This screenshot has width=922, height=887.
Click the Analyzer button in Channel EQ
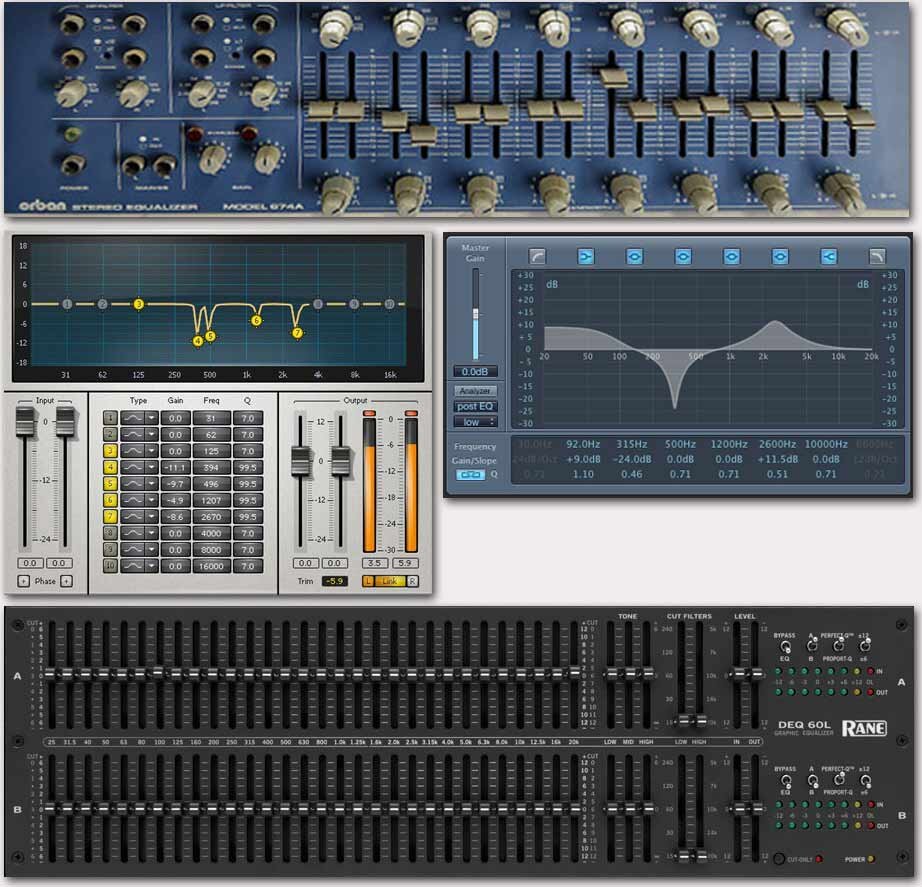476,391
